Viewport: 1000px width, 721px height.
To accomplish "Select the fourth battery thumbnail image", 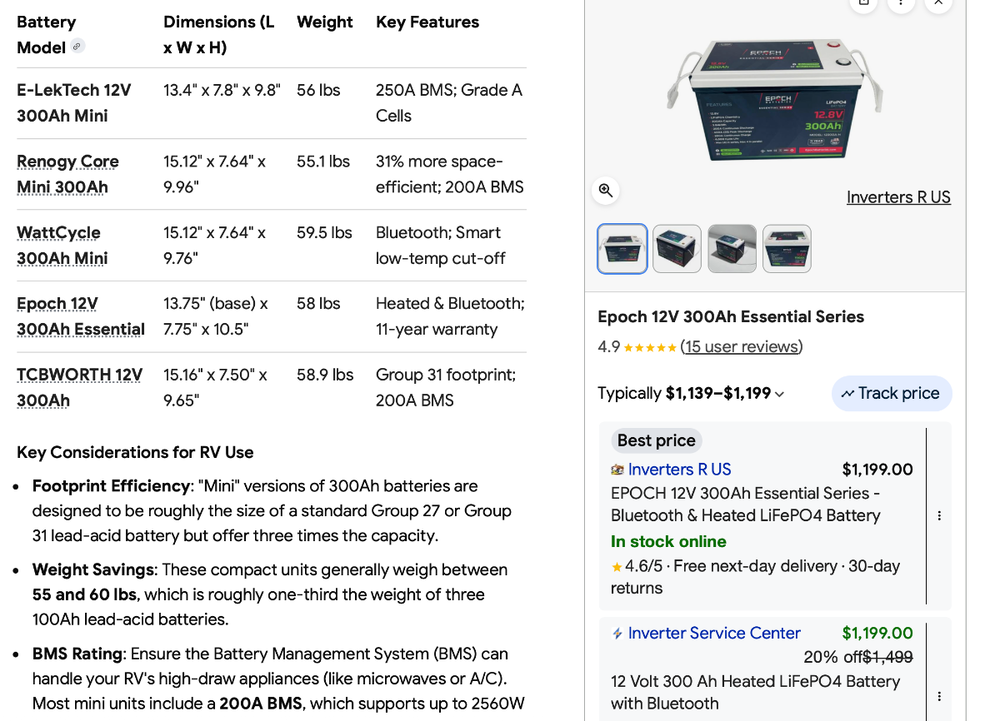I will pyautogui.click(x=787, y=249).
